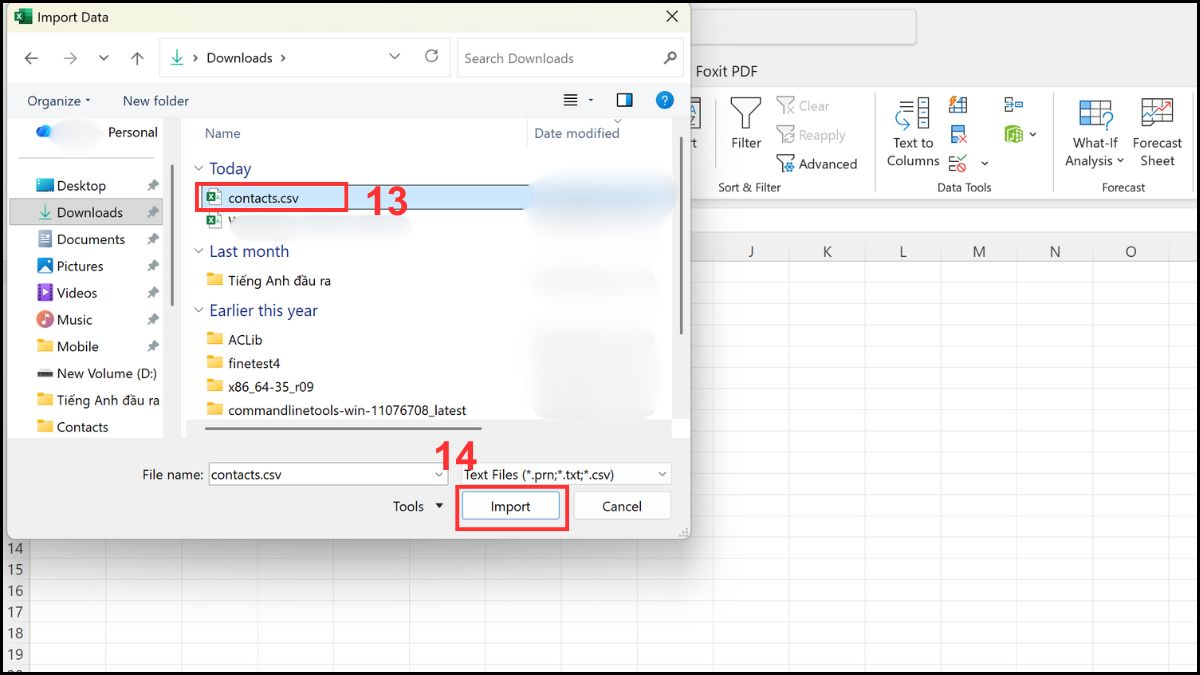Click the Consolidate icon in Data Tools

pos(1012,104)
